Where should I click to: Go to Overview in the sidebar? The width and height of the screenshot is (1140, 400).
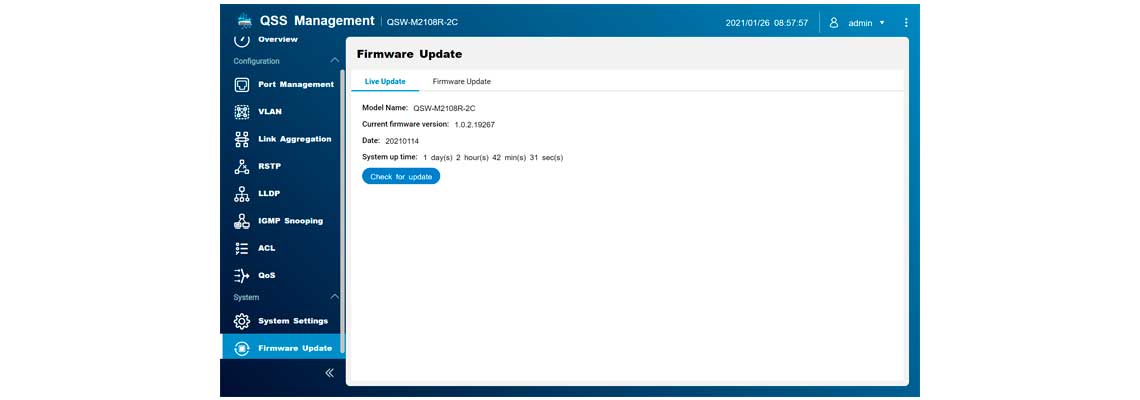coord(277,39)
